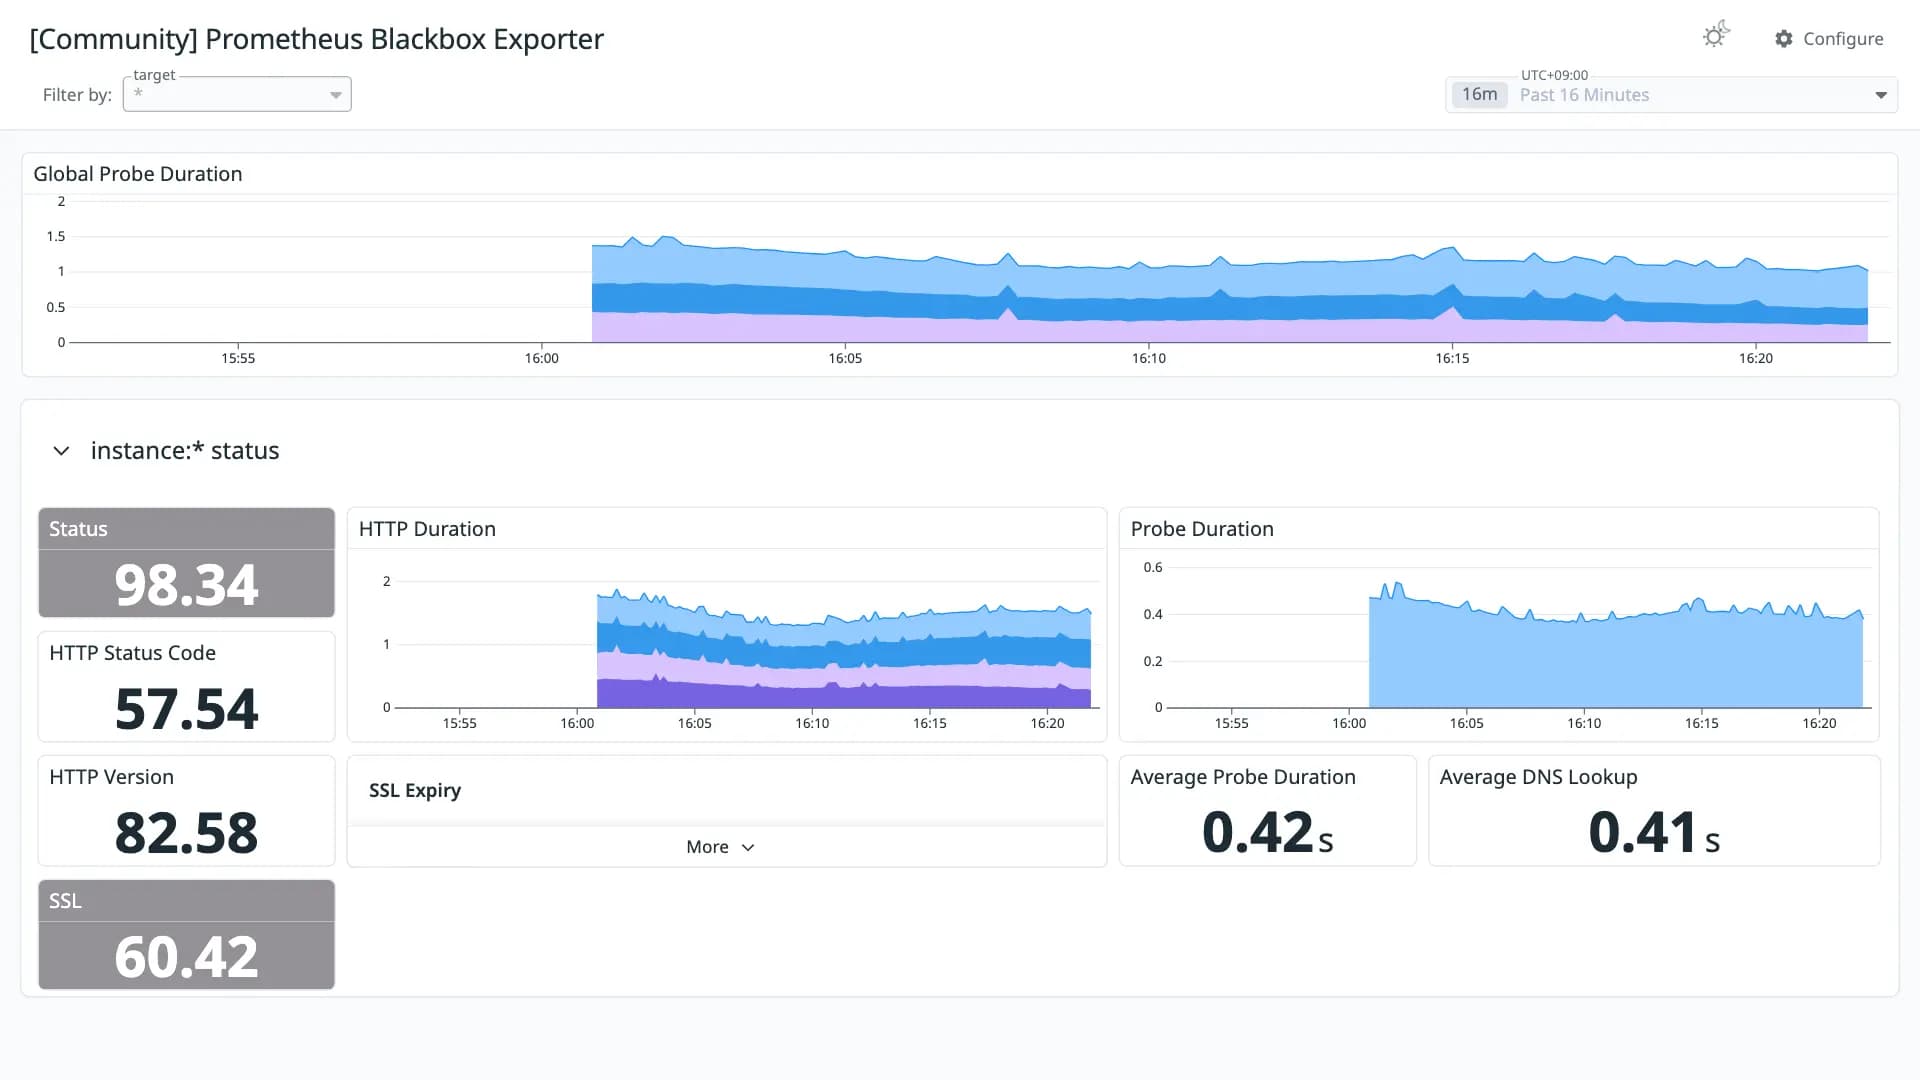Click the Filter by label
Screen dimensions: 1920x1080
tap(77, 95)
